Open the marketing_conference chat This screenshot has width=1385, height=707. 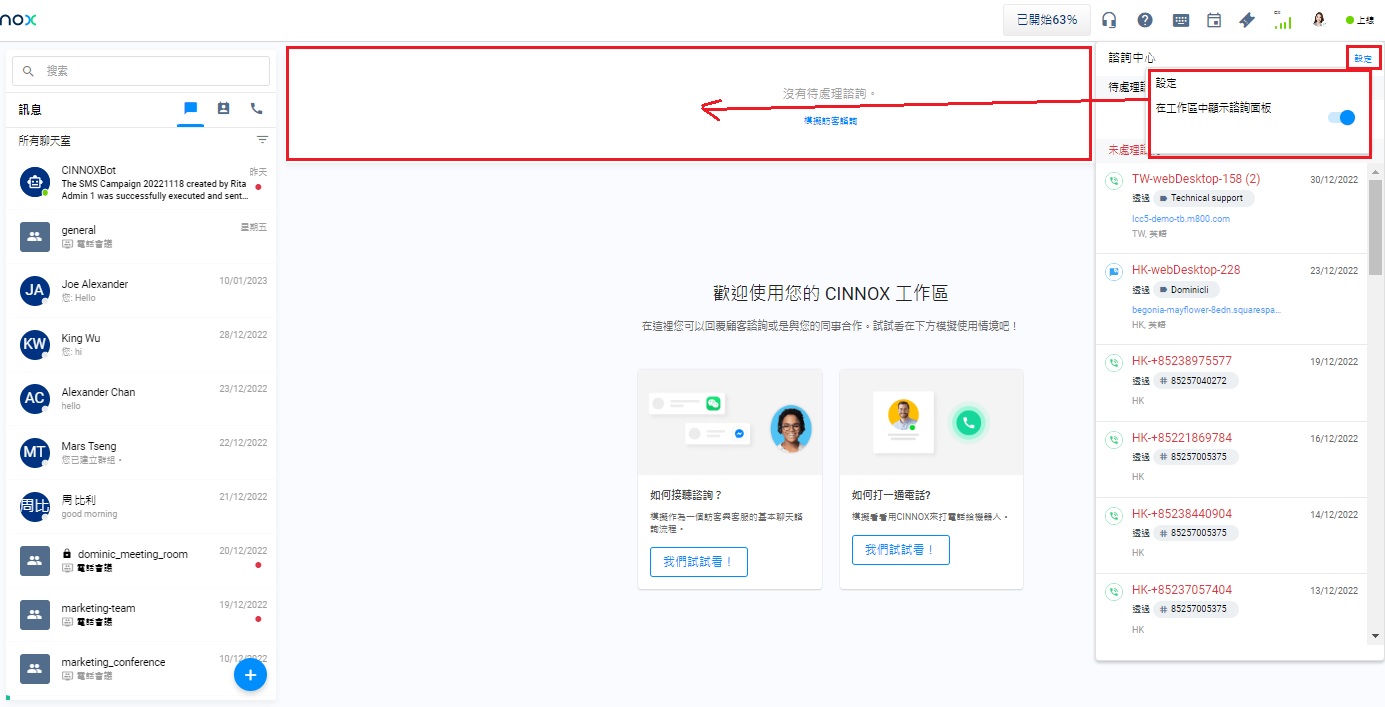pos(141,668)
